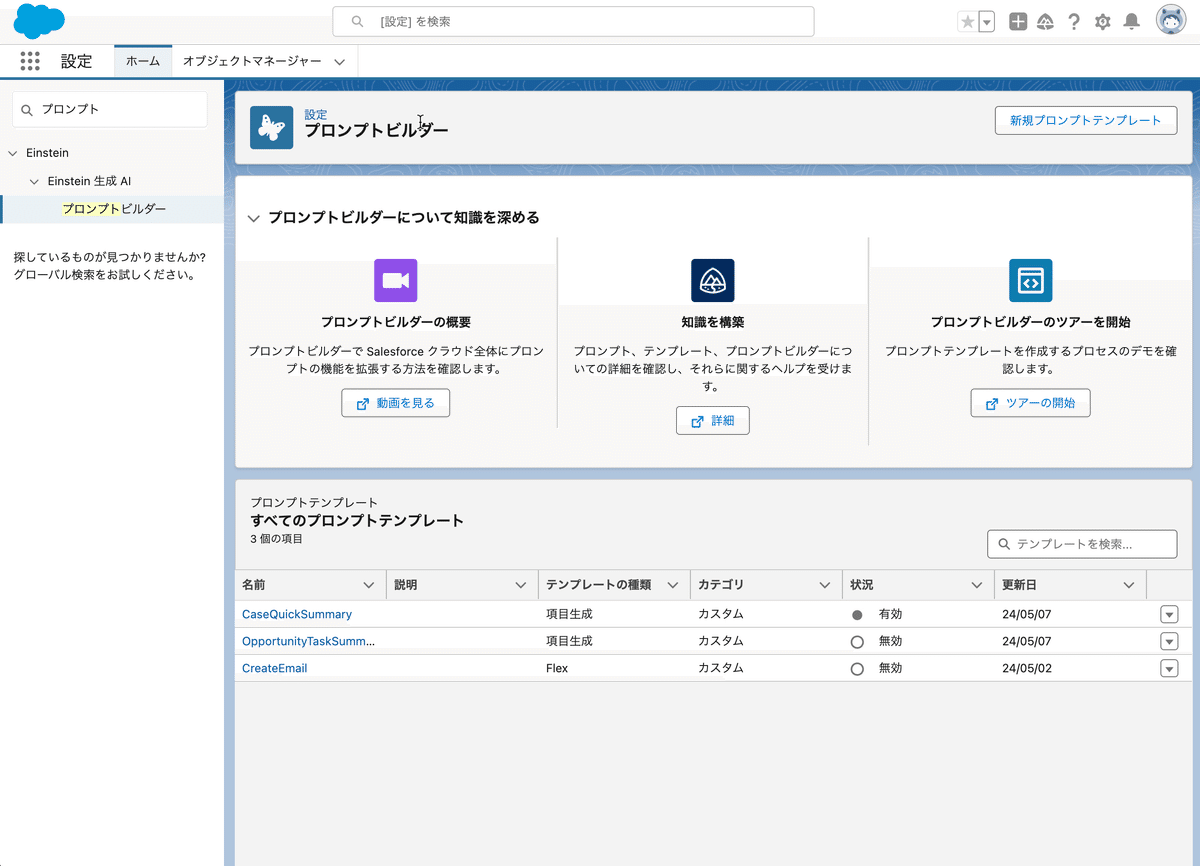Click the ツアーの開始 button
This screenshot has width=1200, height=866.
1030,403
